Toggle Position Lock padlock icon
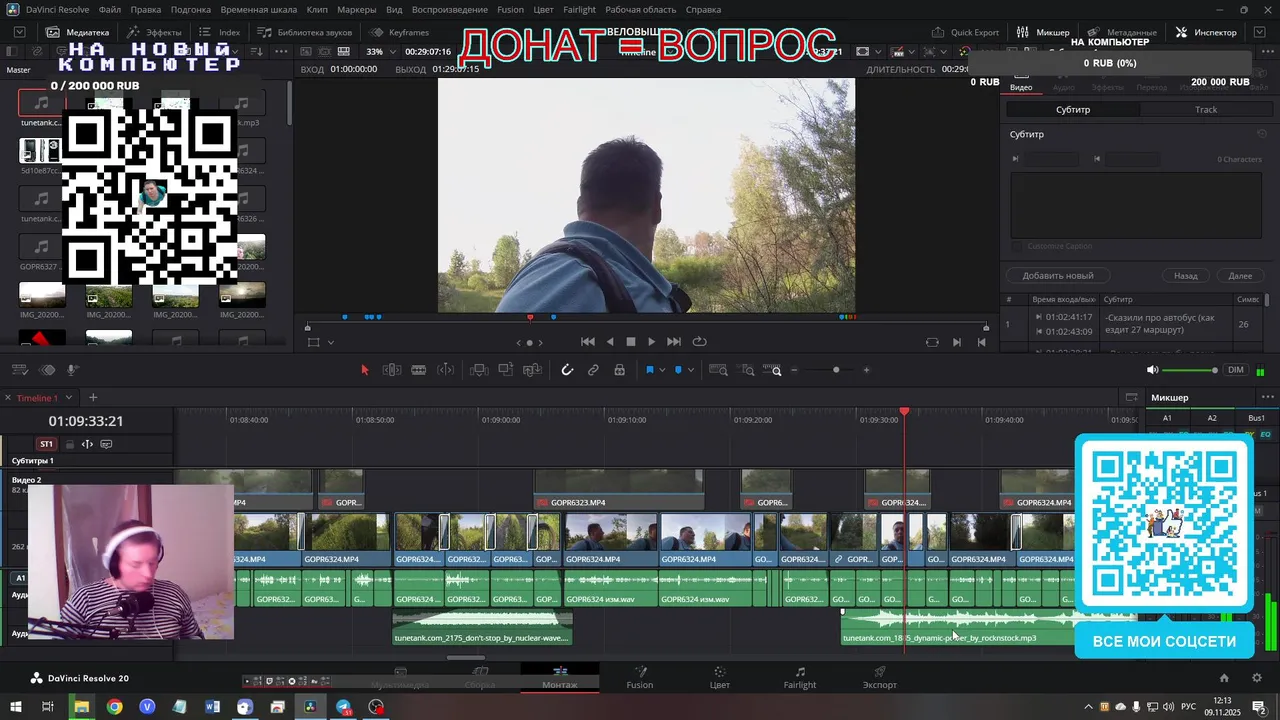 click(x=620, y=370)
